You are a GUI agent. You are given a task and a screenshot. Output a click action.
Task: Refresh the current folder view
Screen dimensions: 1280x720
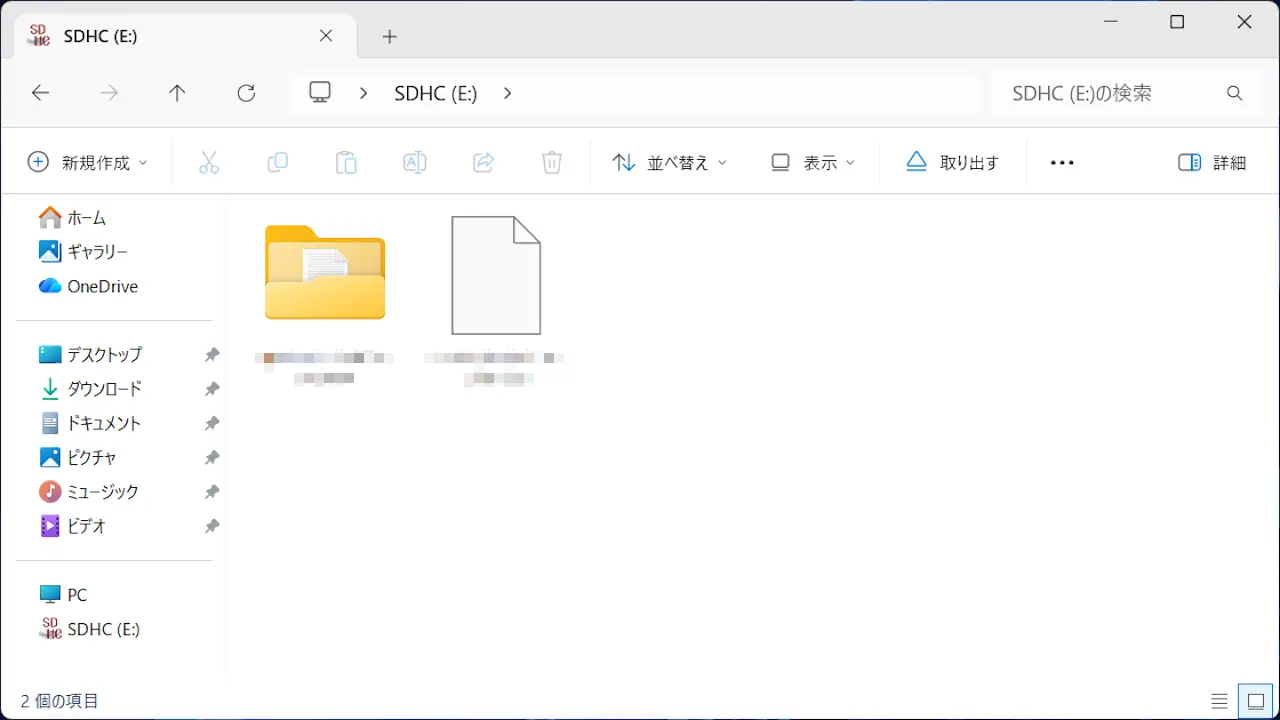coord(246,93)
